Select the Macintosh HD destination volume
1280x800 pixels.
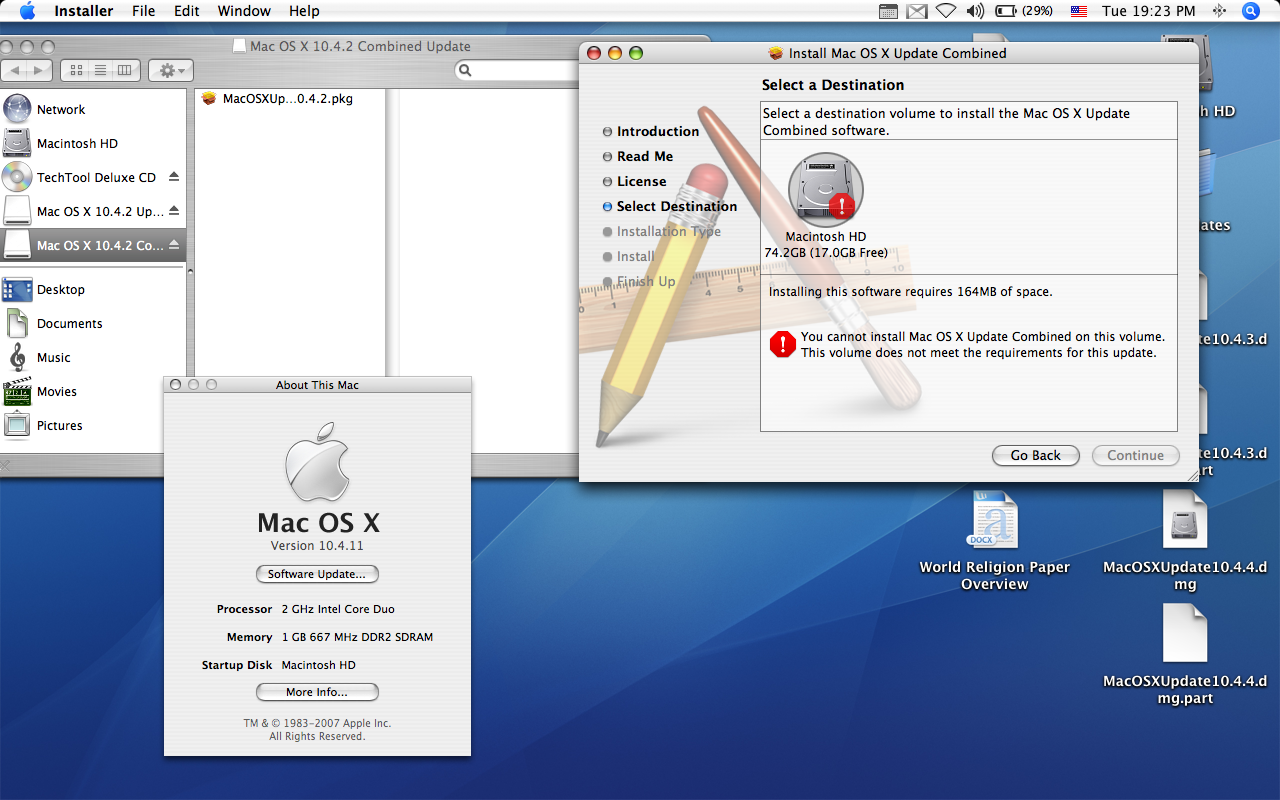[826, 205]
